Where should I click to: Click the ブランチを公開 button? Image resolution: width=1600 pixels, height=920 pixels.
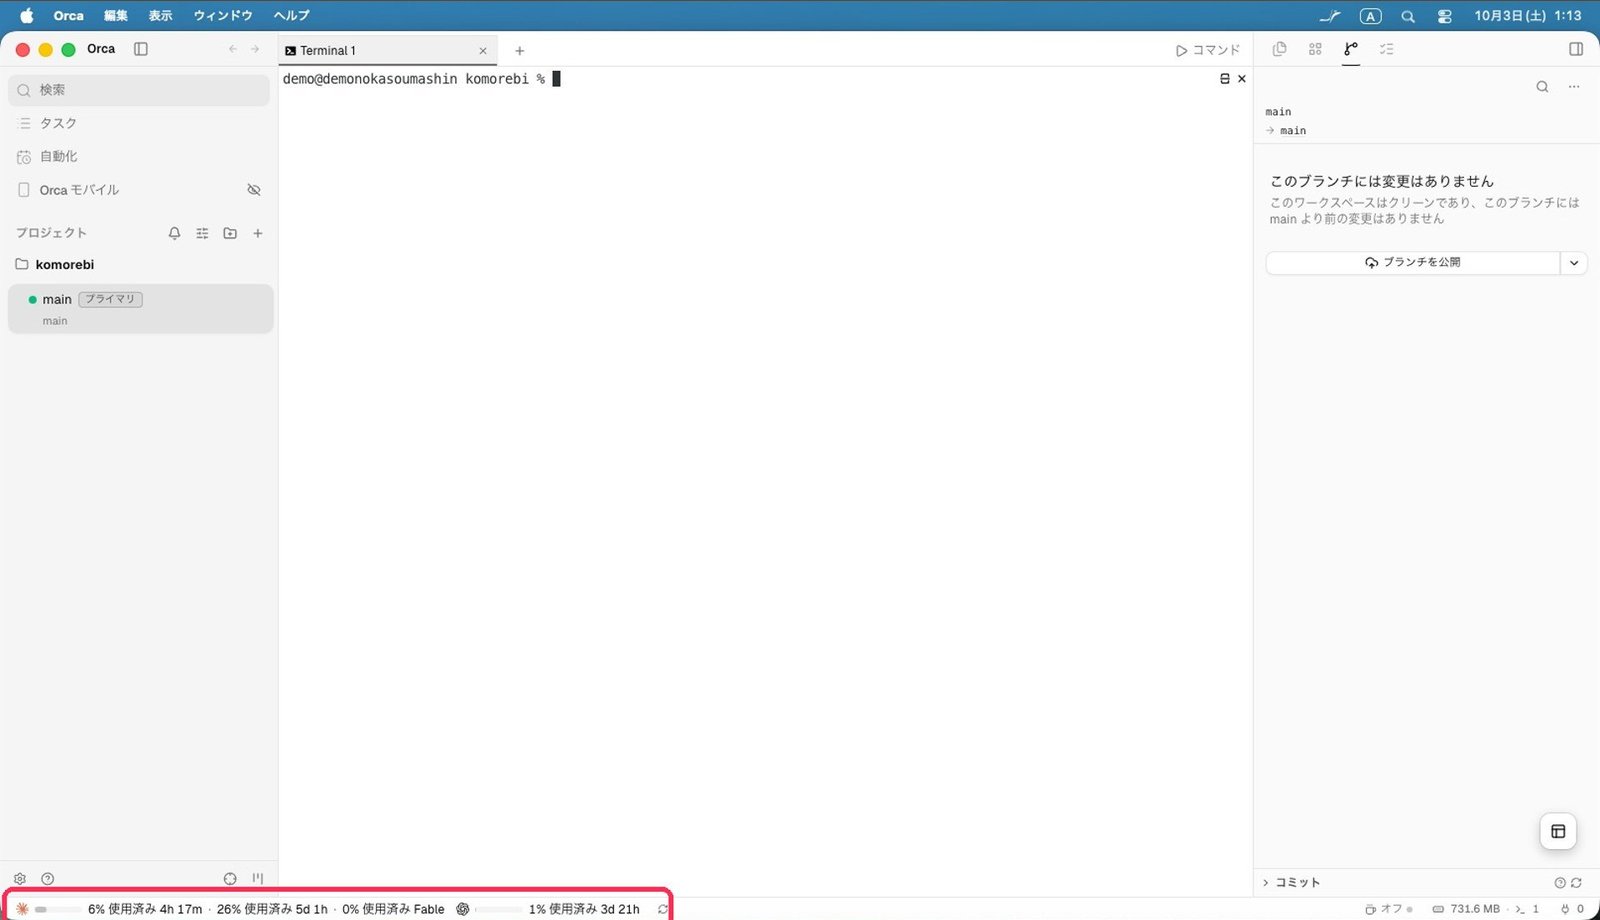tap(1413, 263)
